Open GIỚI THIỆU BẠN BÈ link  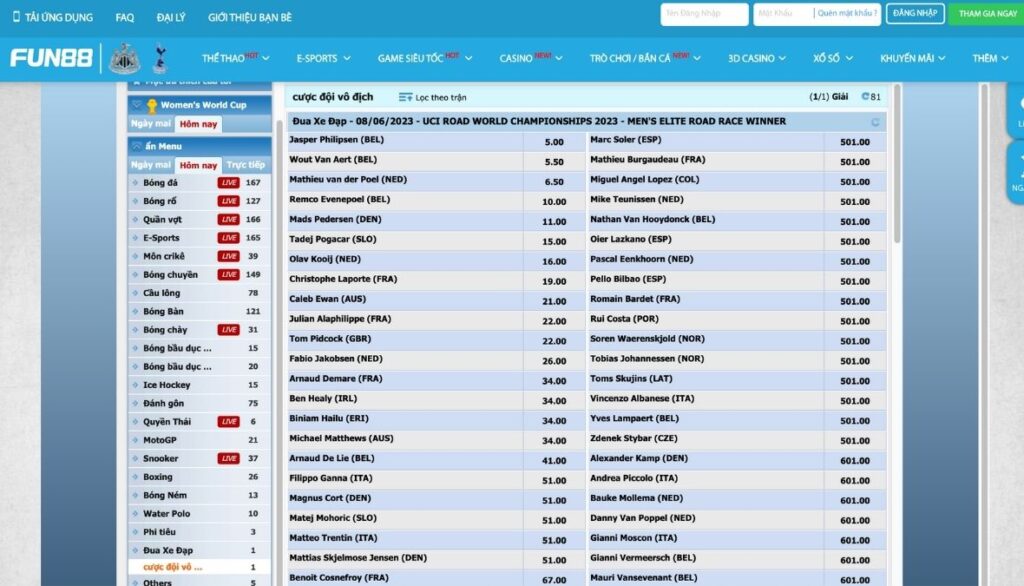point(249,18)
